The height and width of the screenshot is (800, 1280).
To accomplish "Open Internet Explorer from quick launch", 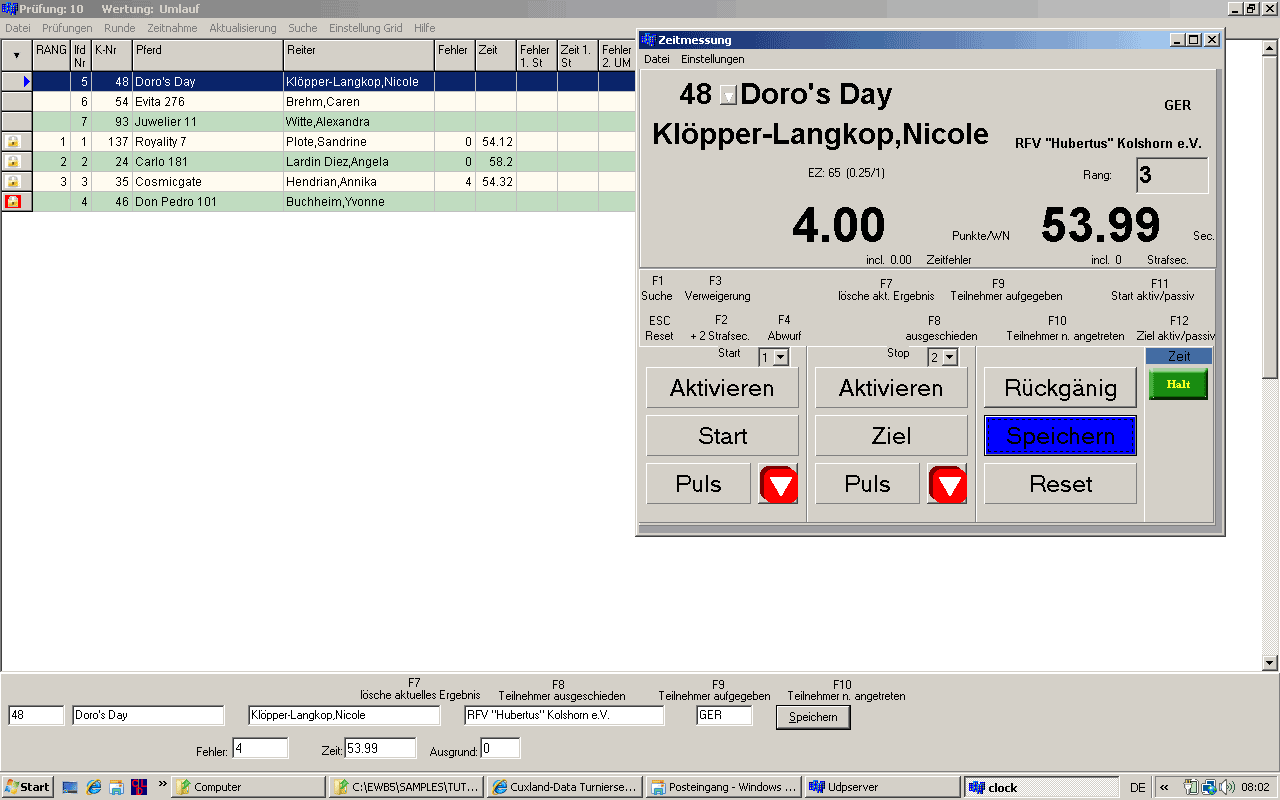I will pyautogui.click(x=93, y=787).
